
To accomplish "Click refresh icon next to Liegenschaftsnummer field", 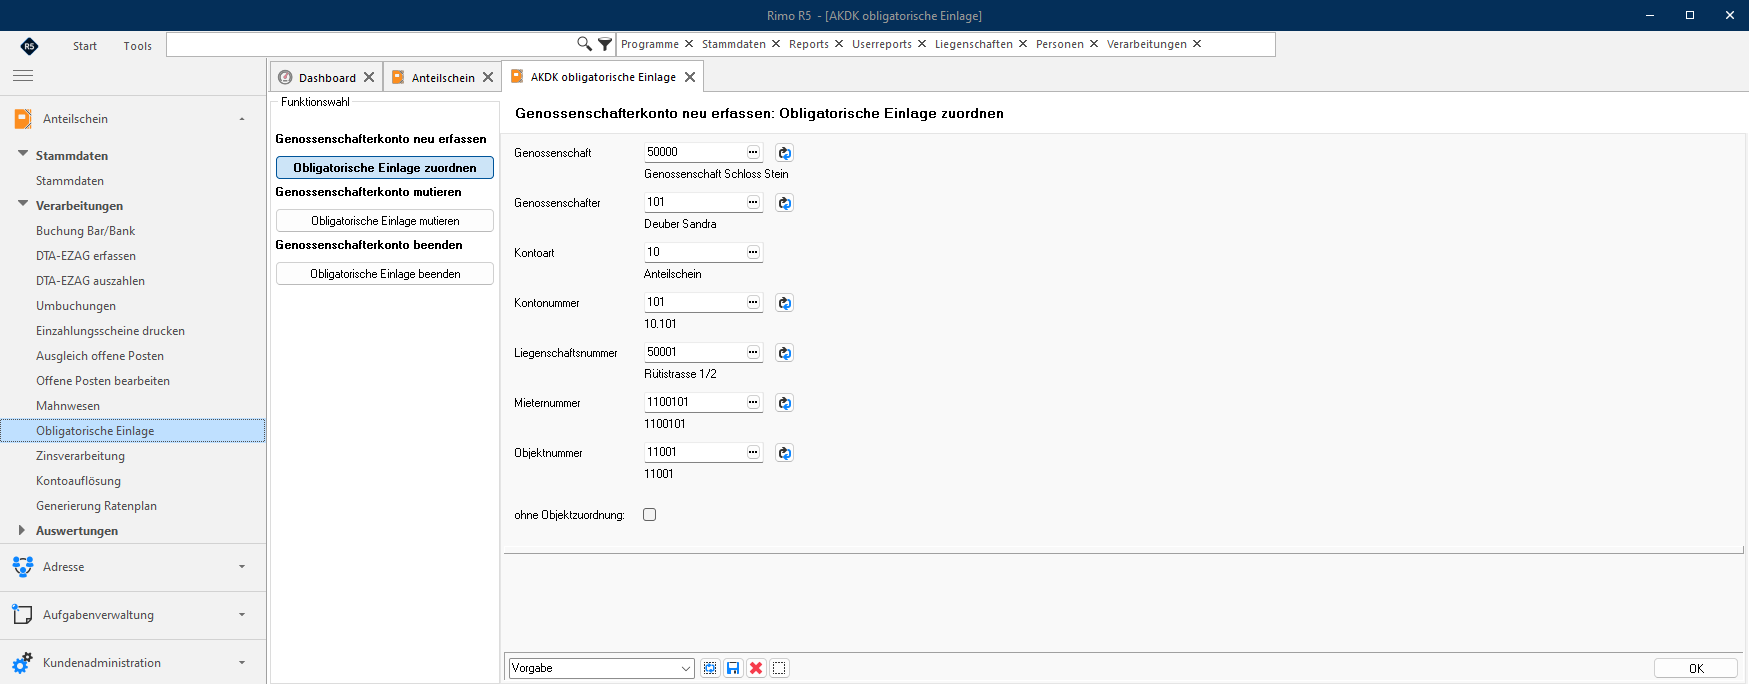I will [x=785, y=353].
